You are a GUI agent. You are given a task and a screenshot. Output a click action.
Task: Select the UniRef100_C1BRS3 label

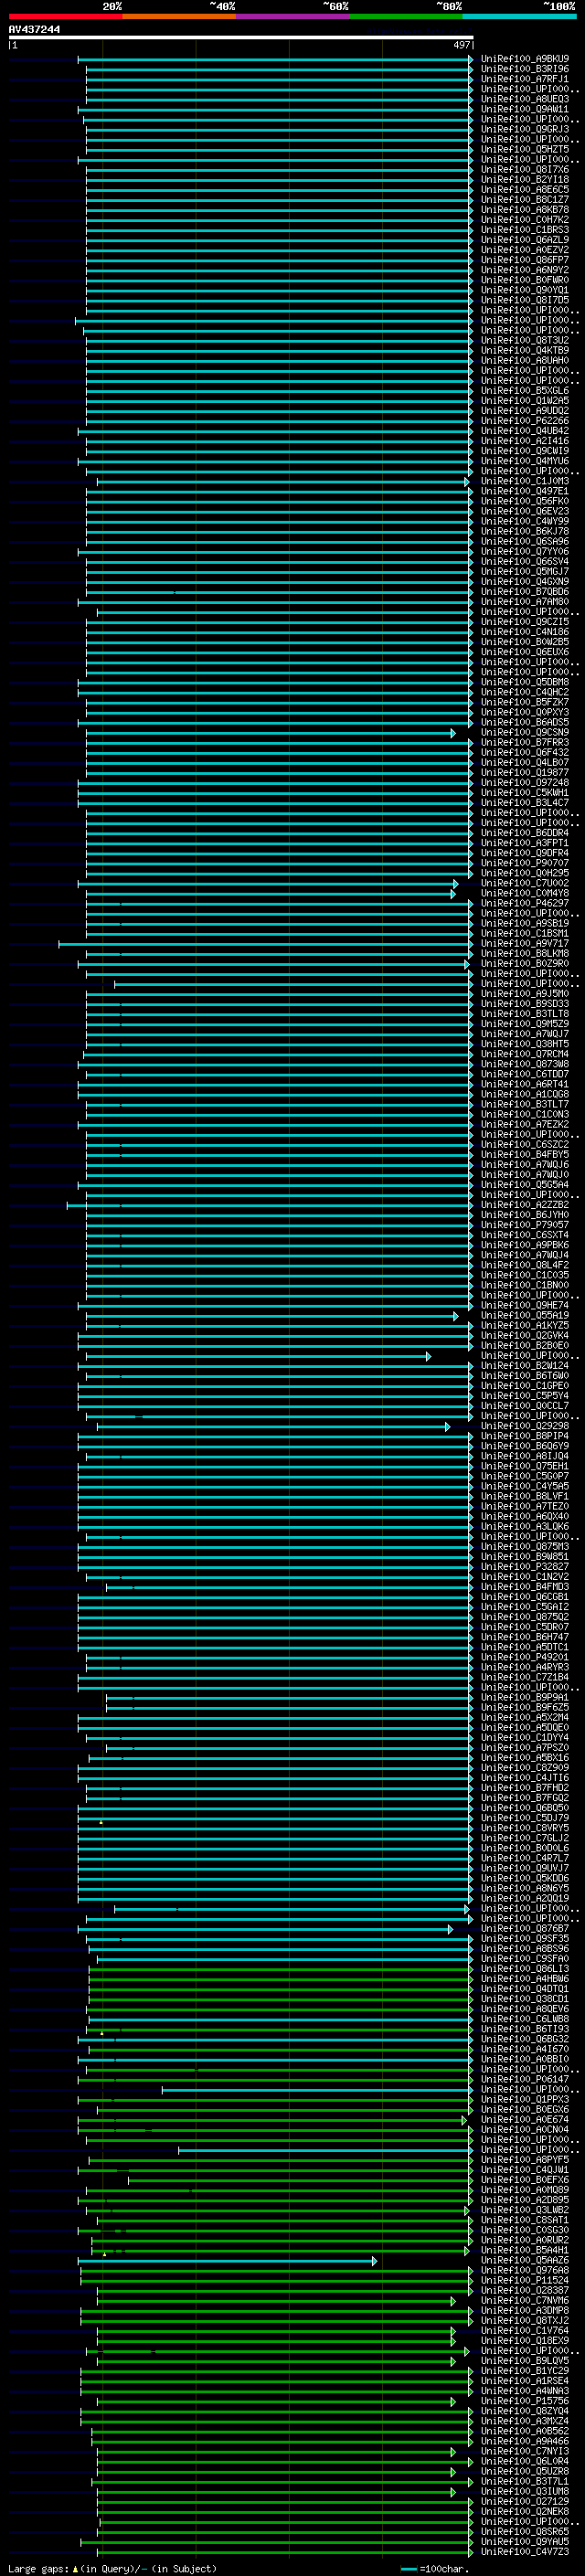click(525, 230)
